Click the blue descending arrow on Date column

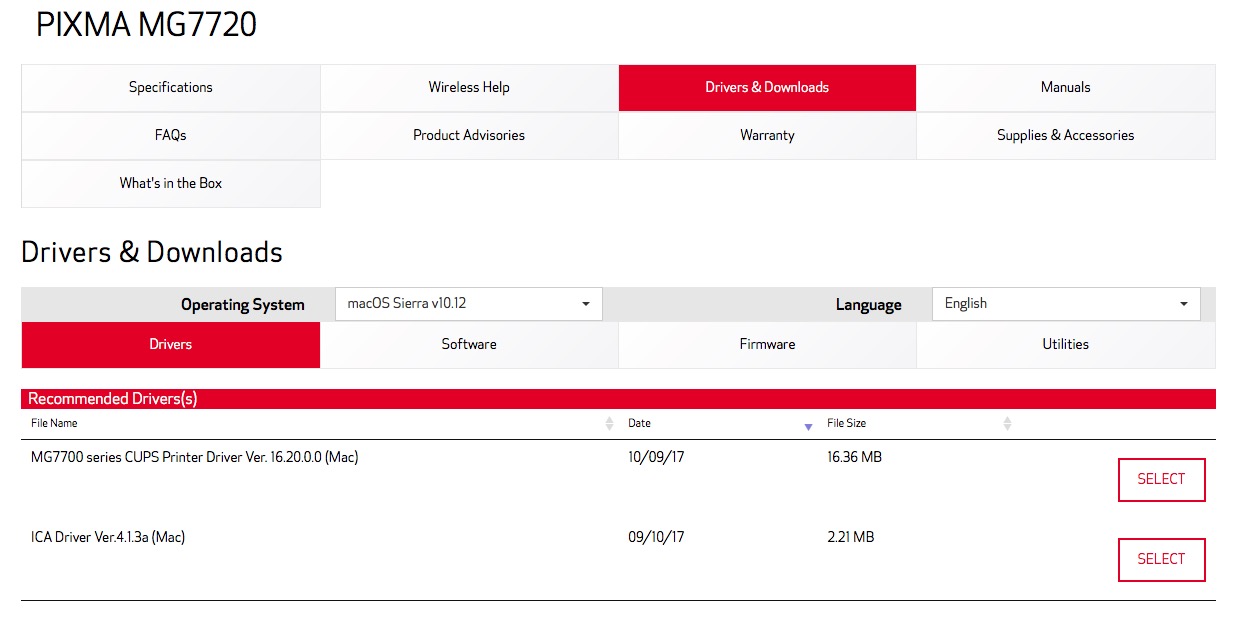808,426
